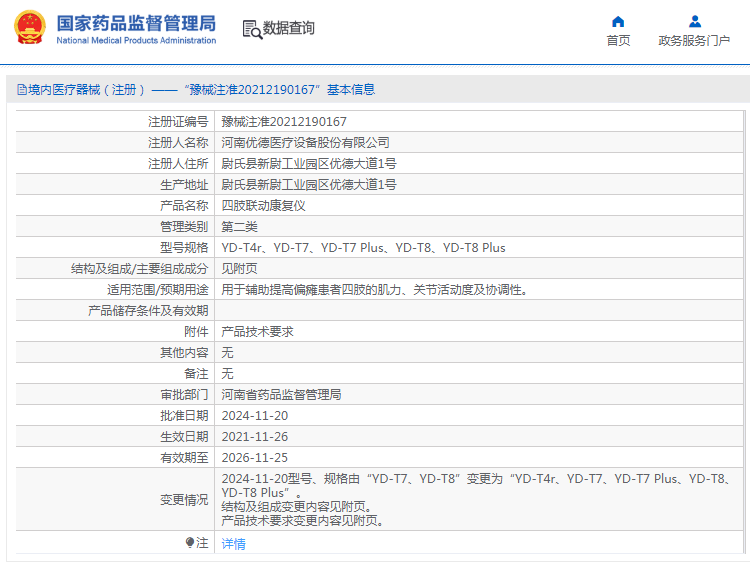Click 产品技术要求 attachment value
The height and width of the screenshot is (564, 750).
point(257,332)
